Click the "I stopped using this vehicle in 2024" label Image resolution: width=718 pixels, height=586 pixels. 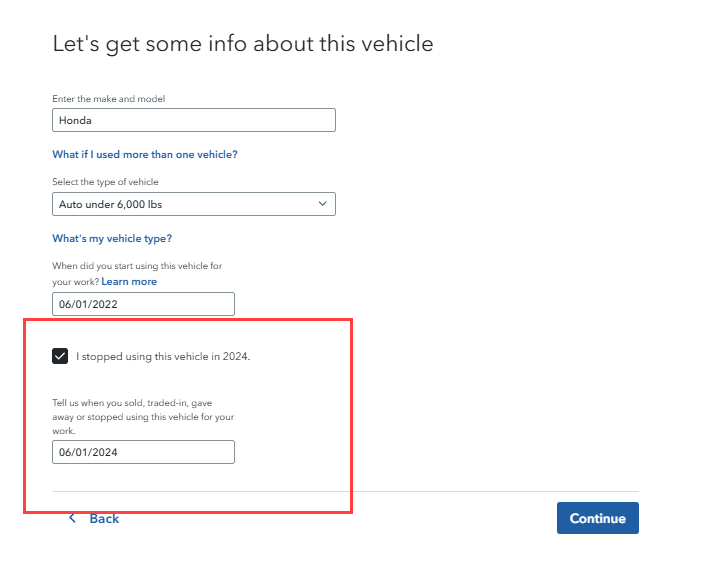pos(163,356)
